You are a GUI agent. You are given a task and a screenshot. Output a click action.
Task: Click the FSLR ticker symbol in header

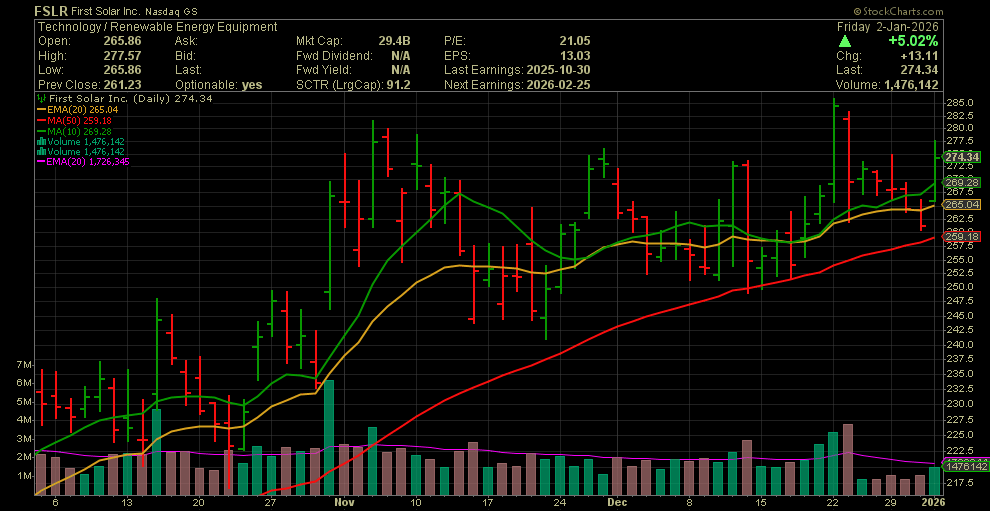52,11
